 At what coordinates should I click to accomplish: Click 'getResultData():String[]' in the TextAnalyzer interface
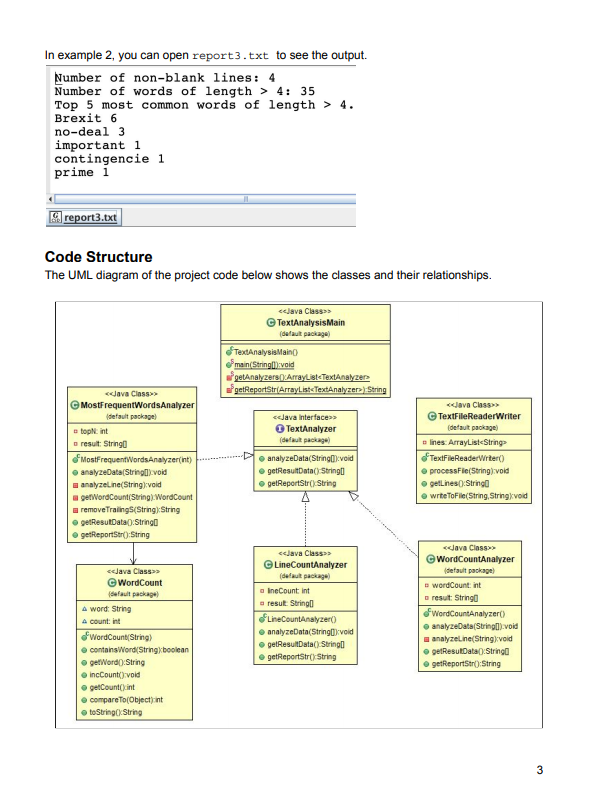click(x=302, y=471)
